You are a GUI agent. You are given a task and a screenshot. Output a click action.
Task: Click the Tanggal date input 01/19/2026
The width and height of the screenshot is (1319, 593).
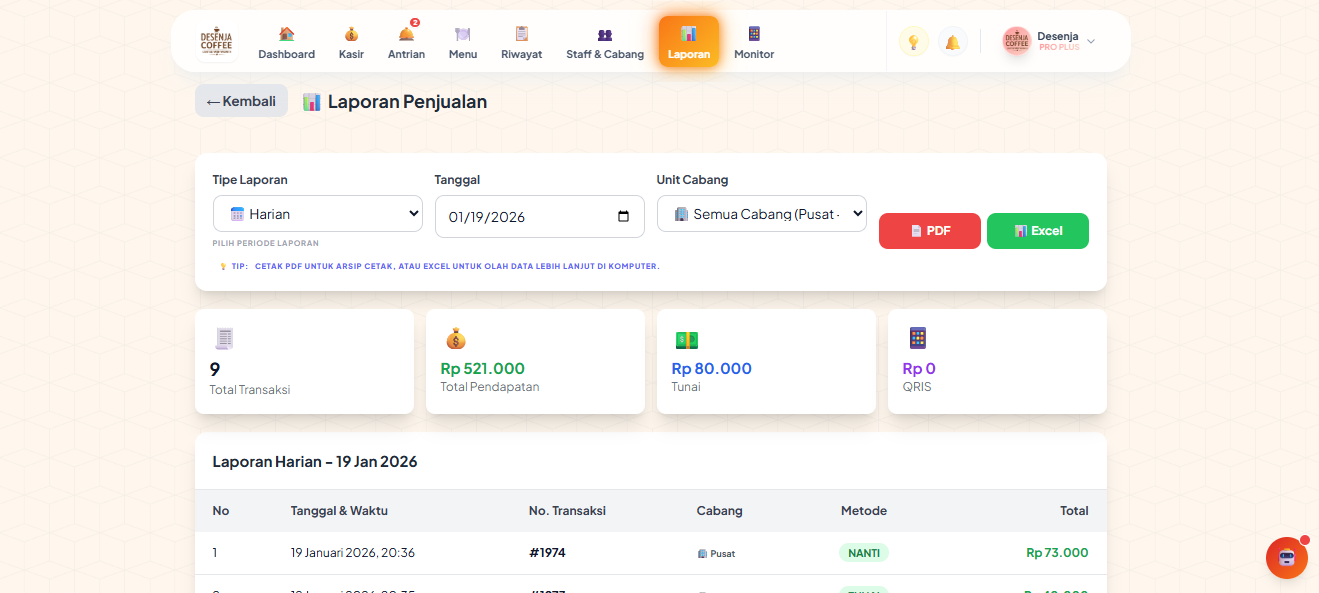coord(540,217)
